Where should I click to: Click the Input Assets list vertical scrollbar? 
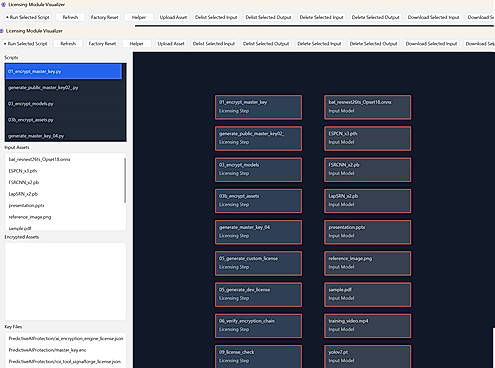[x=125, y=180]
